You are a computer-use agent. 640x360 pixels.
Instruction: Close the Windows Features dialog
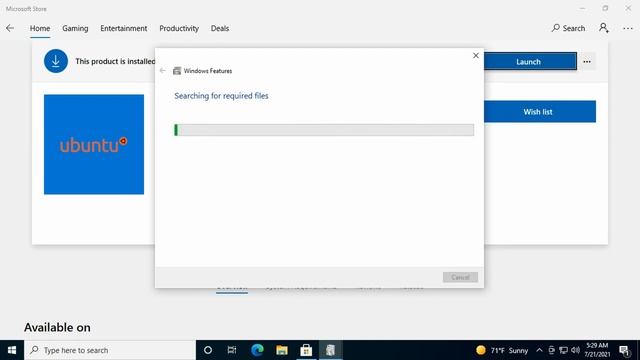(x=476, y=56)
